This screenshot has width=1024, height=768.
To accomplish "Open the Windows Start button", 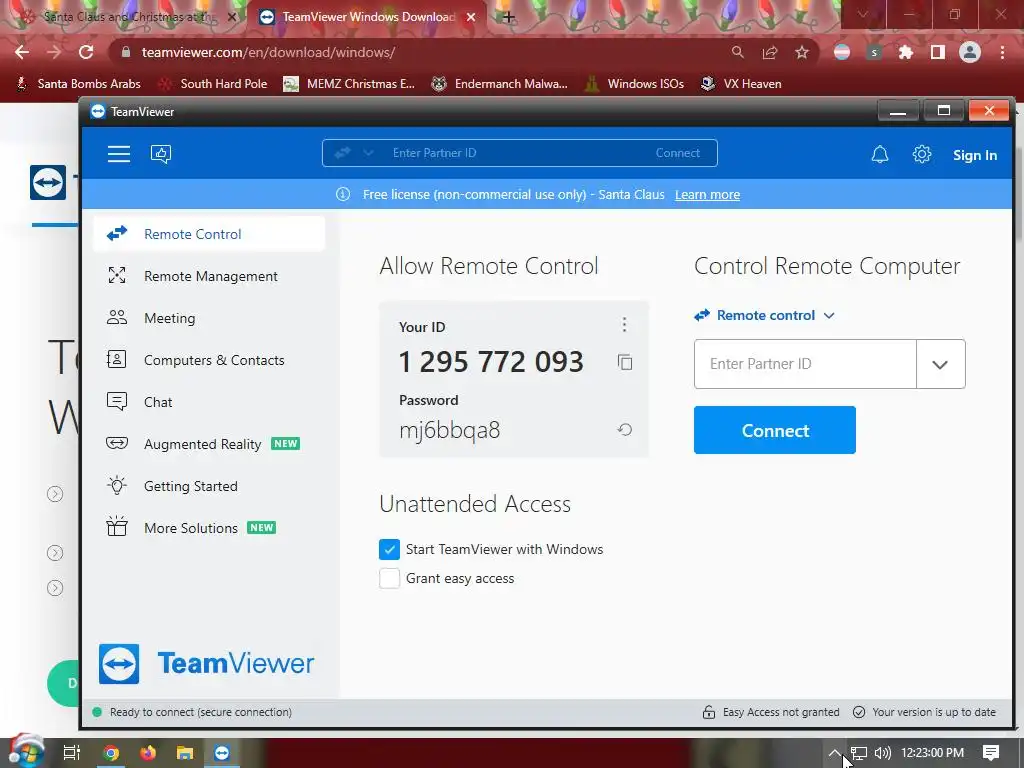I will tap(27, 752).
